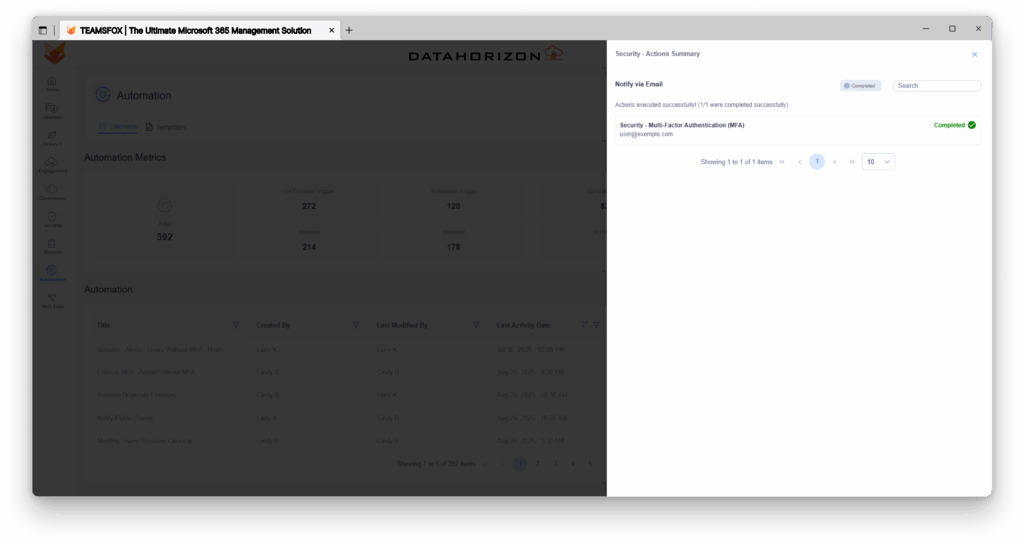Open Reports in the left sidebar
The image size is (1024, 544).
[52, 246]
